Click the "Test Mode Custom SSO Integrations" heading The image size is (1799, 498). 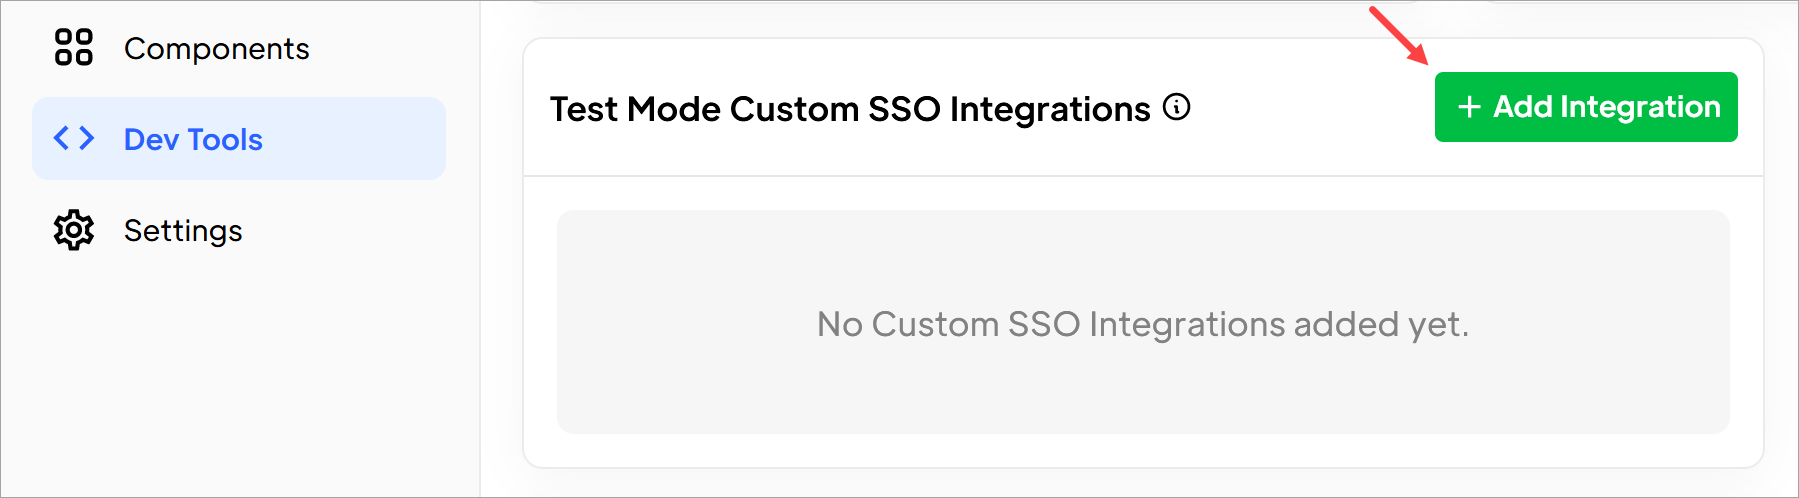point(850,108)
